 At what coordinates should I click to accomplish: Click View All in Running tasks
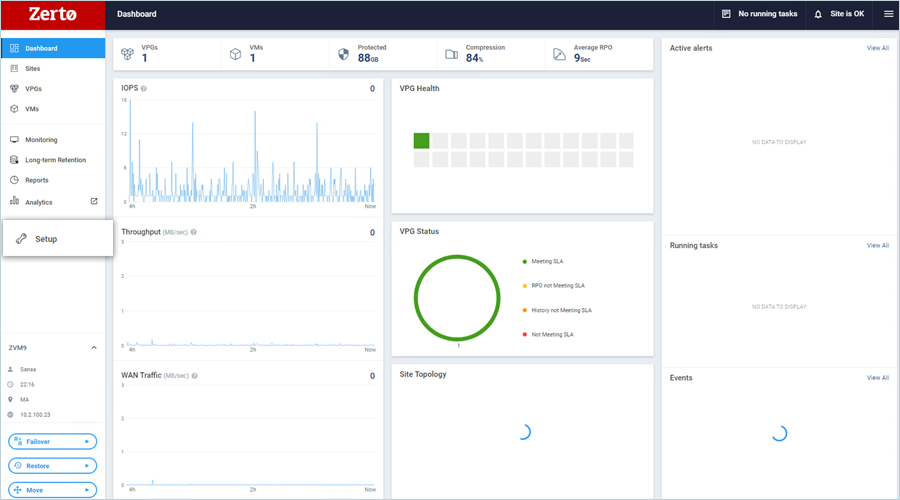(877, 245)
